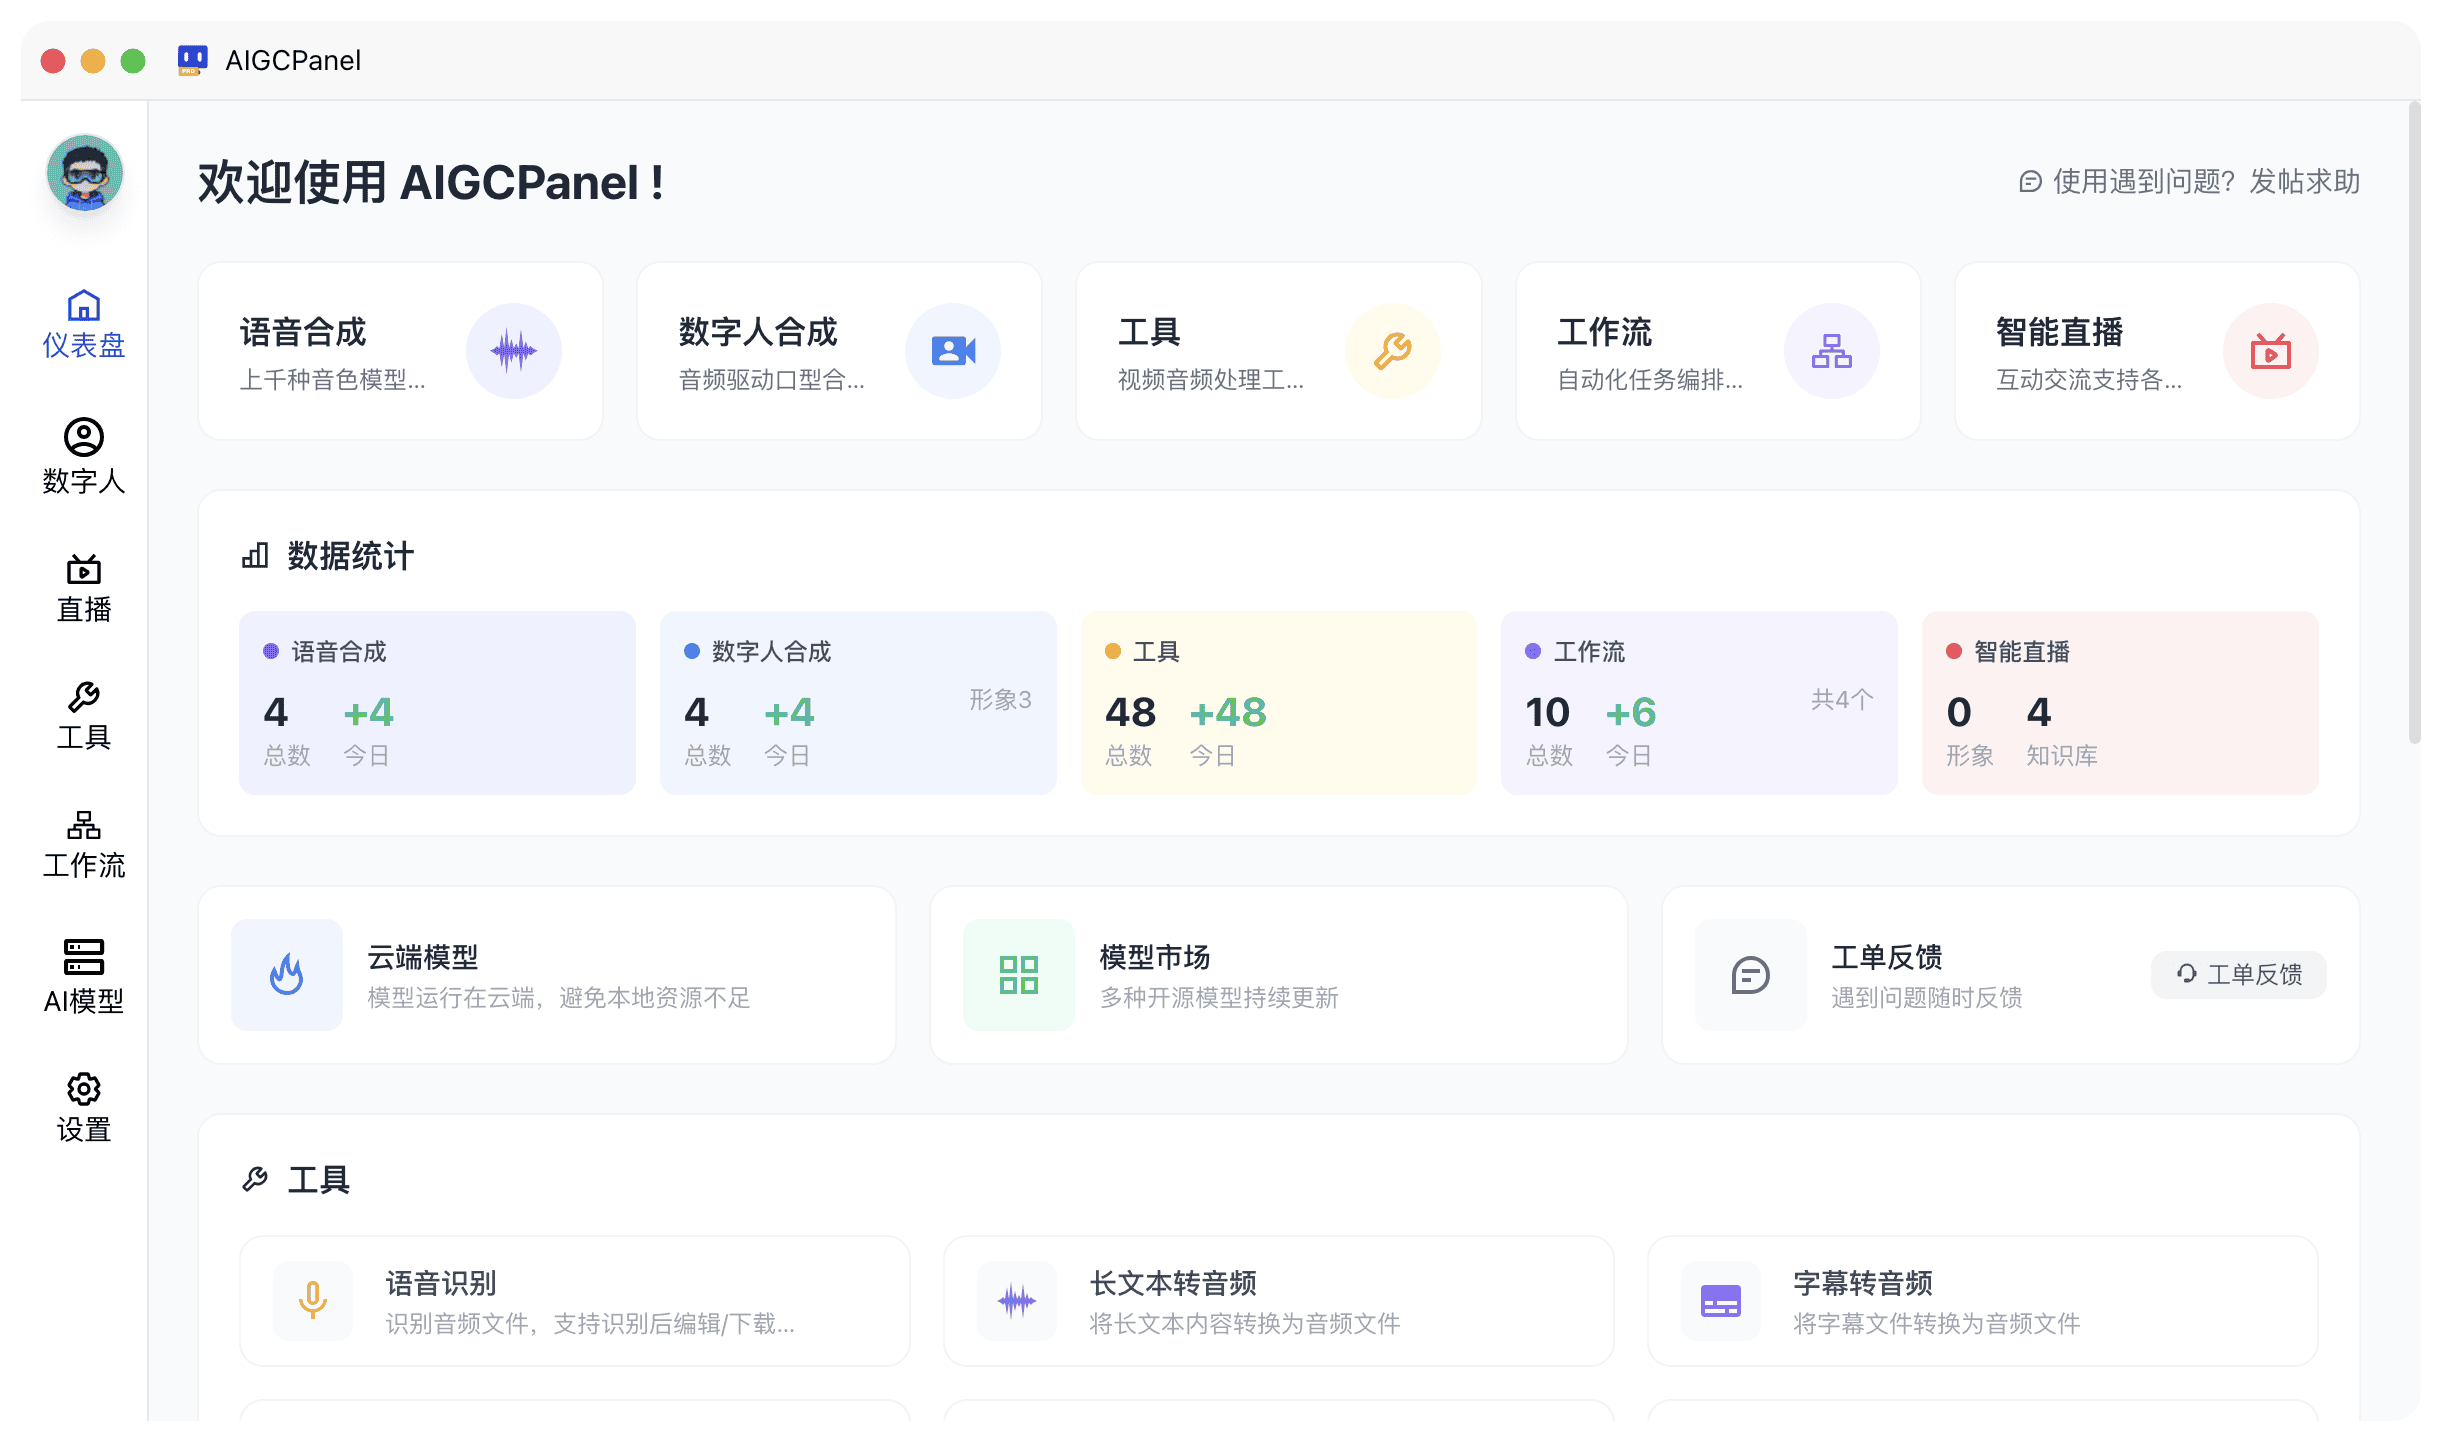Open the 直播 sidebar section
This screenshot has width=2442, height=1442.
84,589
